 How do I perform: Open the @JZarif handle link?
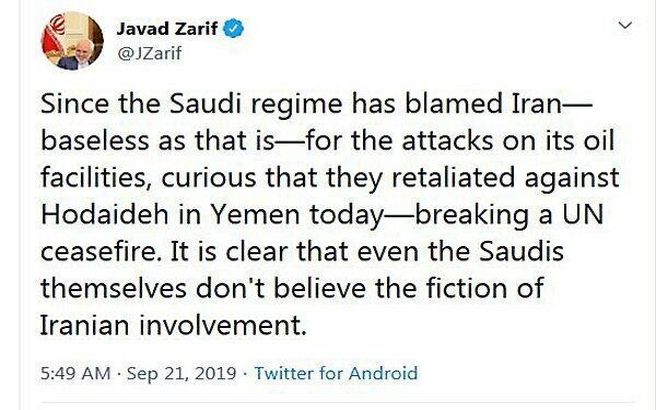click(x=150, y=53)
